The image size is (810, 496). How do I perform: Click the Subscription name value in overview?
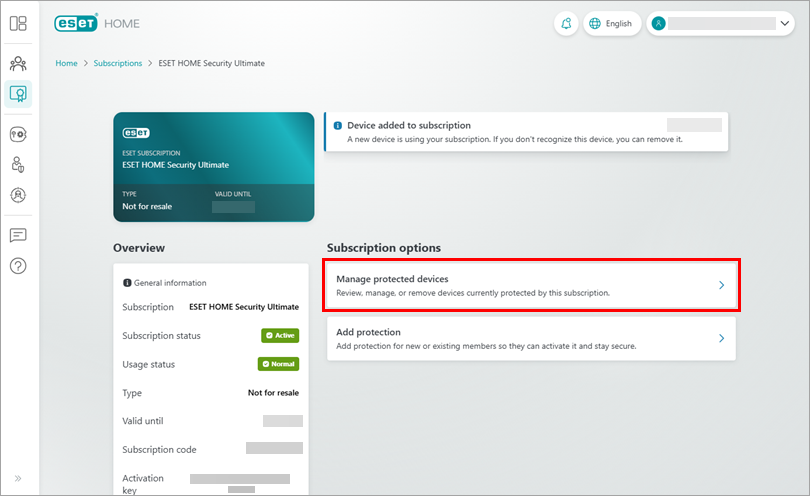[x=244, y=307]
